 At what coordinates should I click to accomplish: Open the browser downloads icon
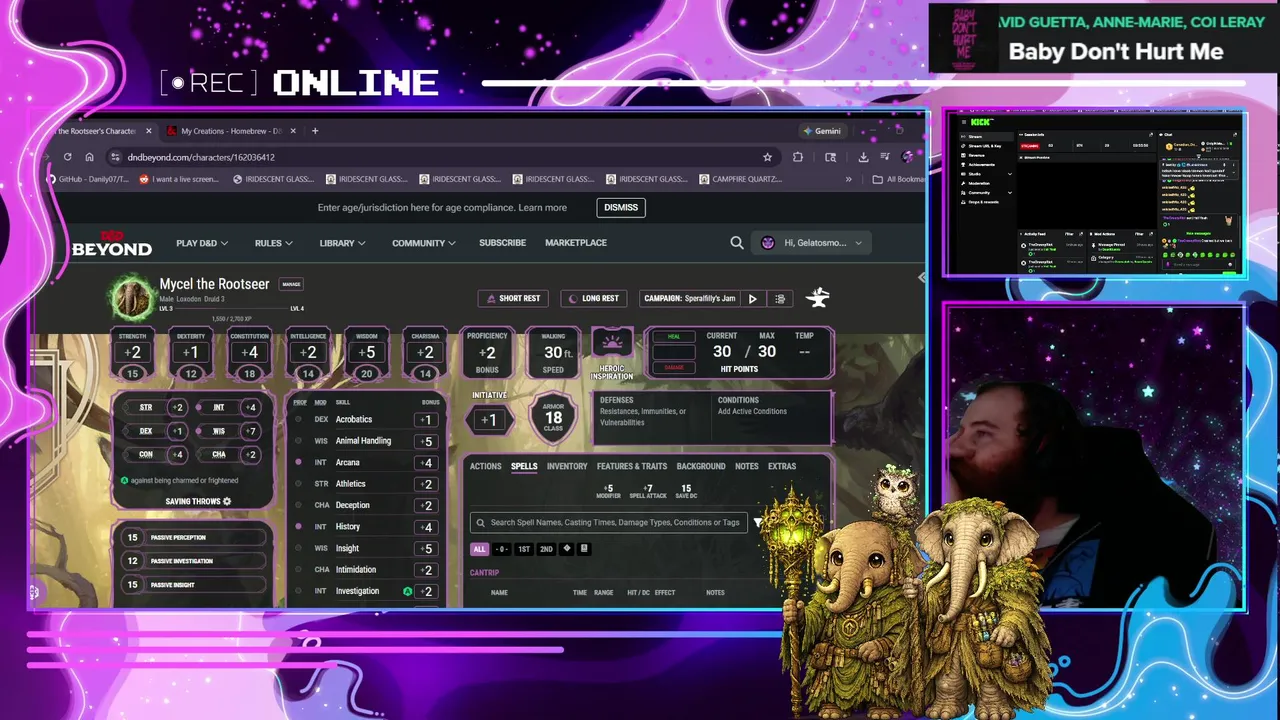(x=863, y=157)
